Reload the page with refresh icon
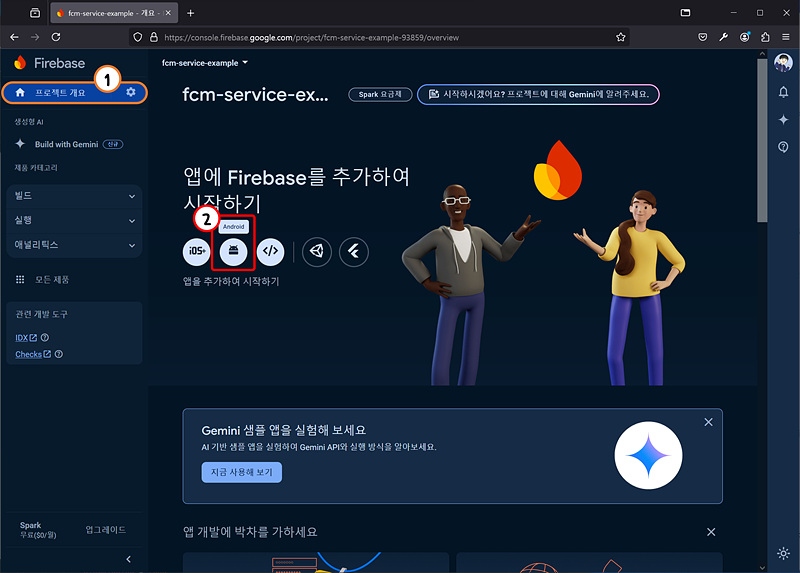 click(56, 37)
